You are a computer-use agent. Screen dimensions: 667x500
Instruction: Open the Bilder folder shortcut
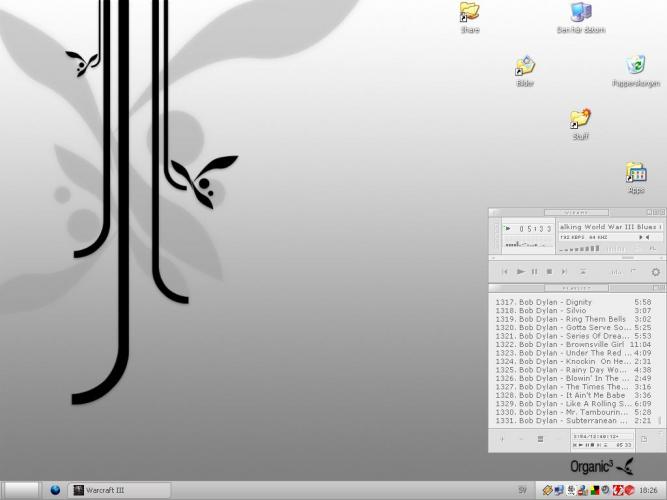coord(525,67)
